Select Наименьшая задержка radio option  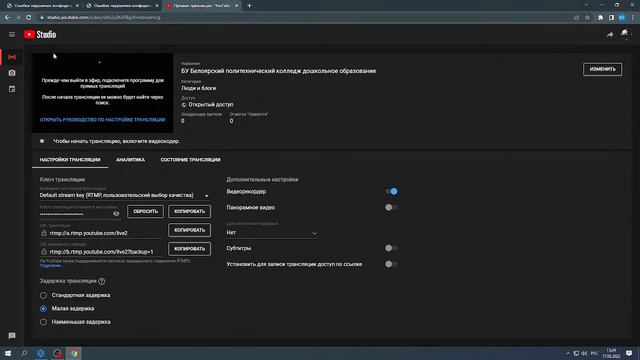43,322
